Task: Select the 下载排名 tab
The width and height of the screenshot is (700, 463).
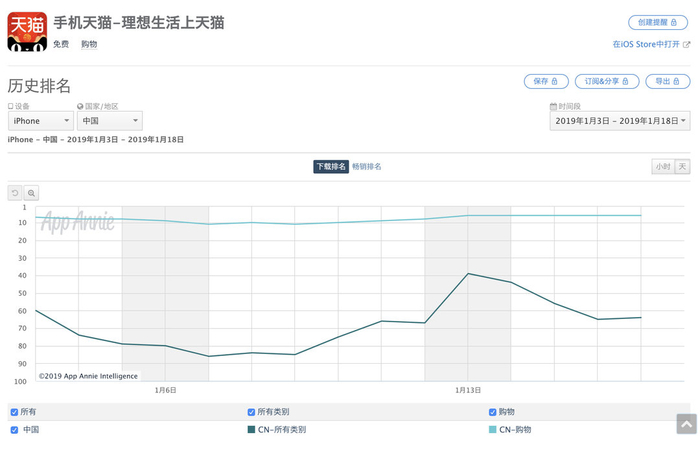Action: click(331, 166)
